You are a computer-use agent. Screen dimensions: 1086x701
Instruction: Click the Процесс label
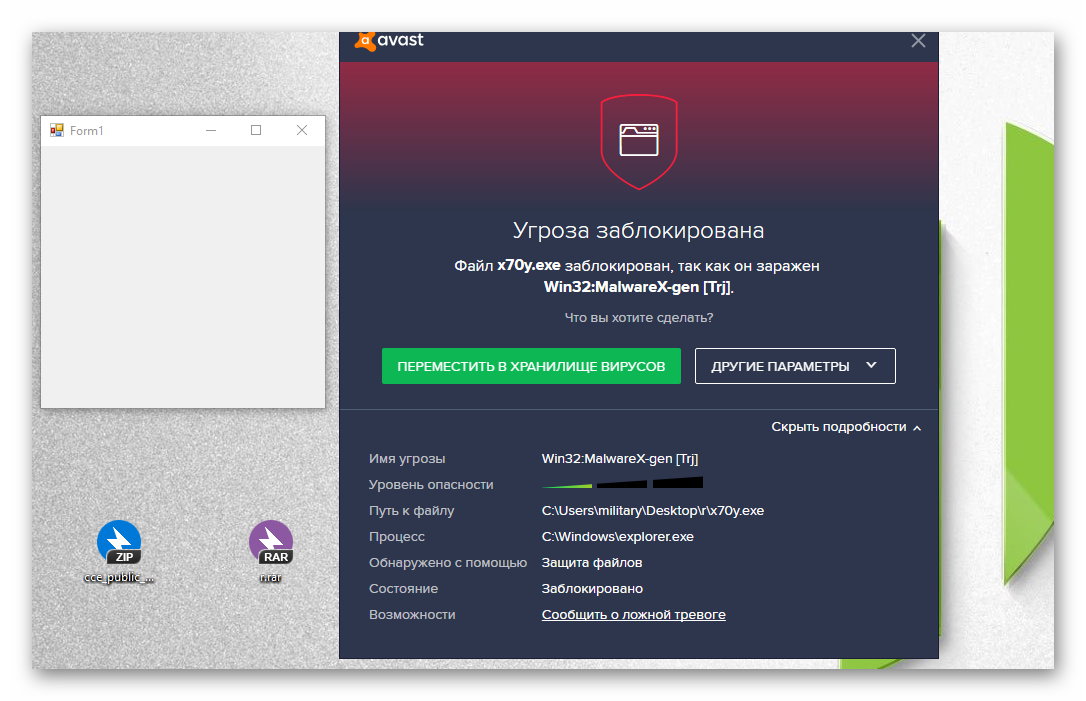tap(396, 536)
